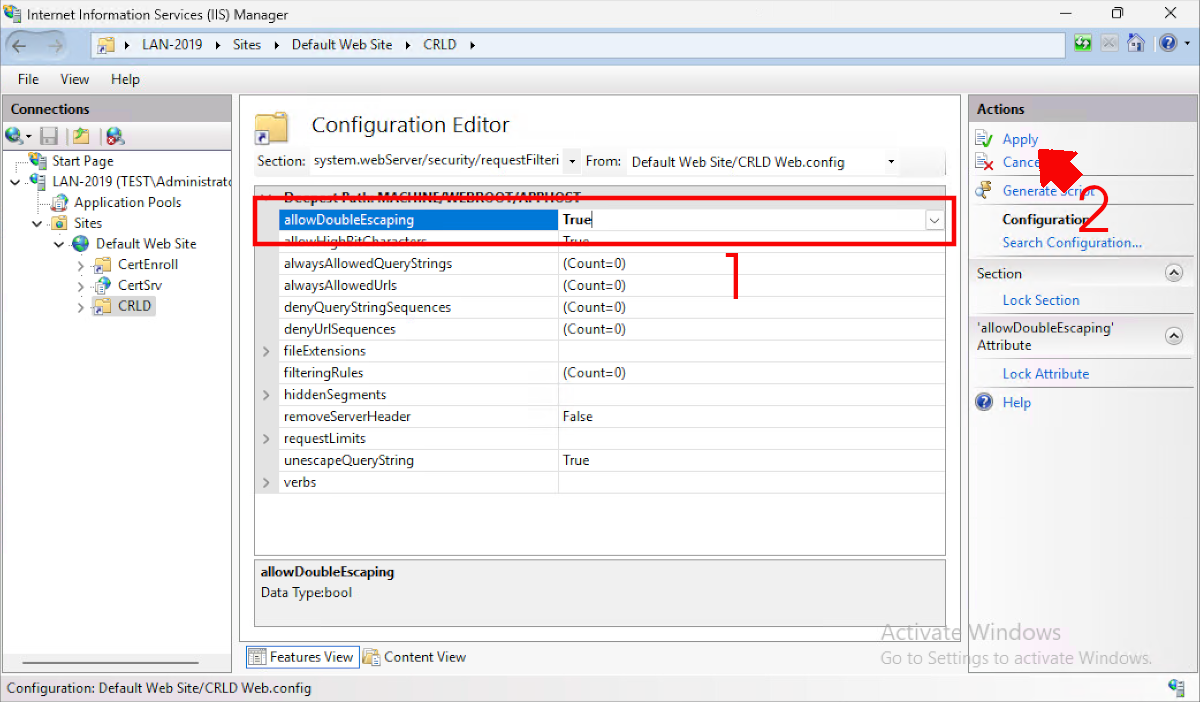Click the Apply checkmark icon
The height and width of the screenshot is (702, 1200).
click(985, 139)
